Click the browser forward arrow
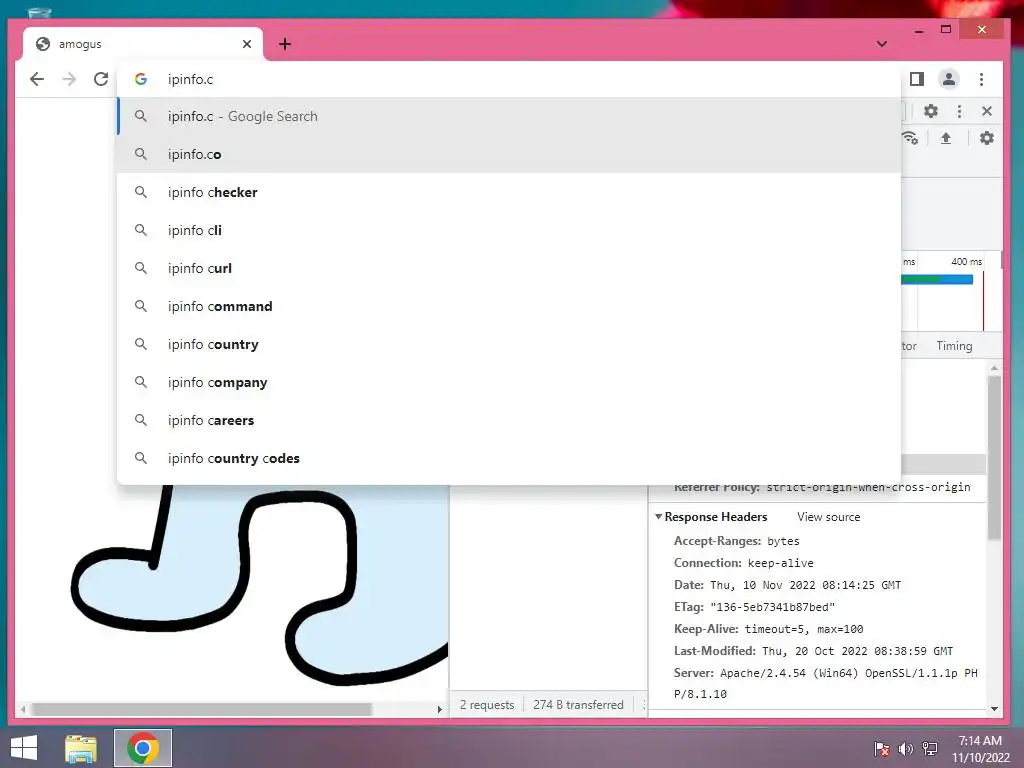 pyautogui.click(x=69, y=79)
